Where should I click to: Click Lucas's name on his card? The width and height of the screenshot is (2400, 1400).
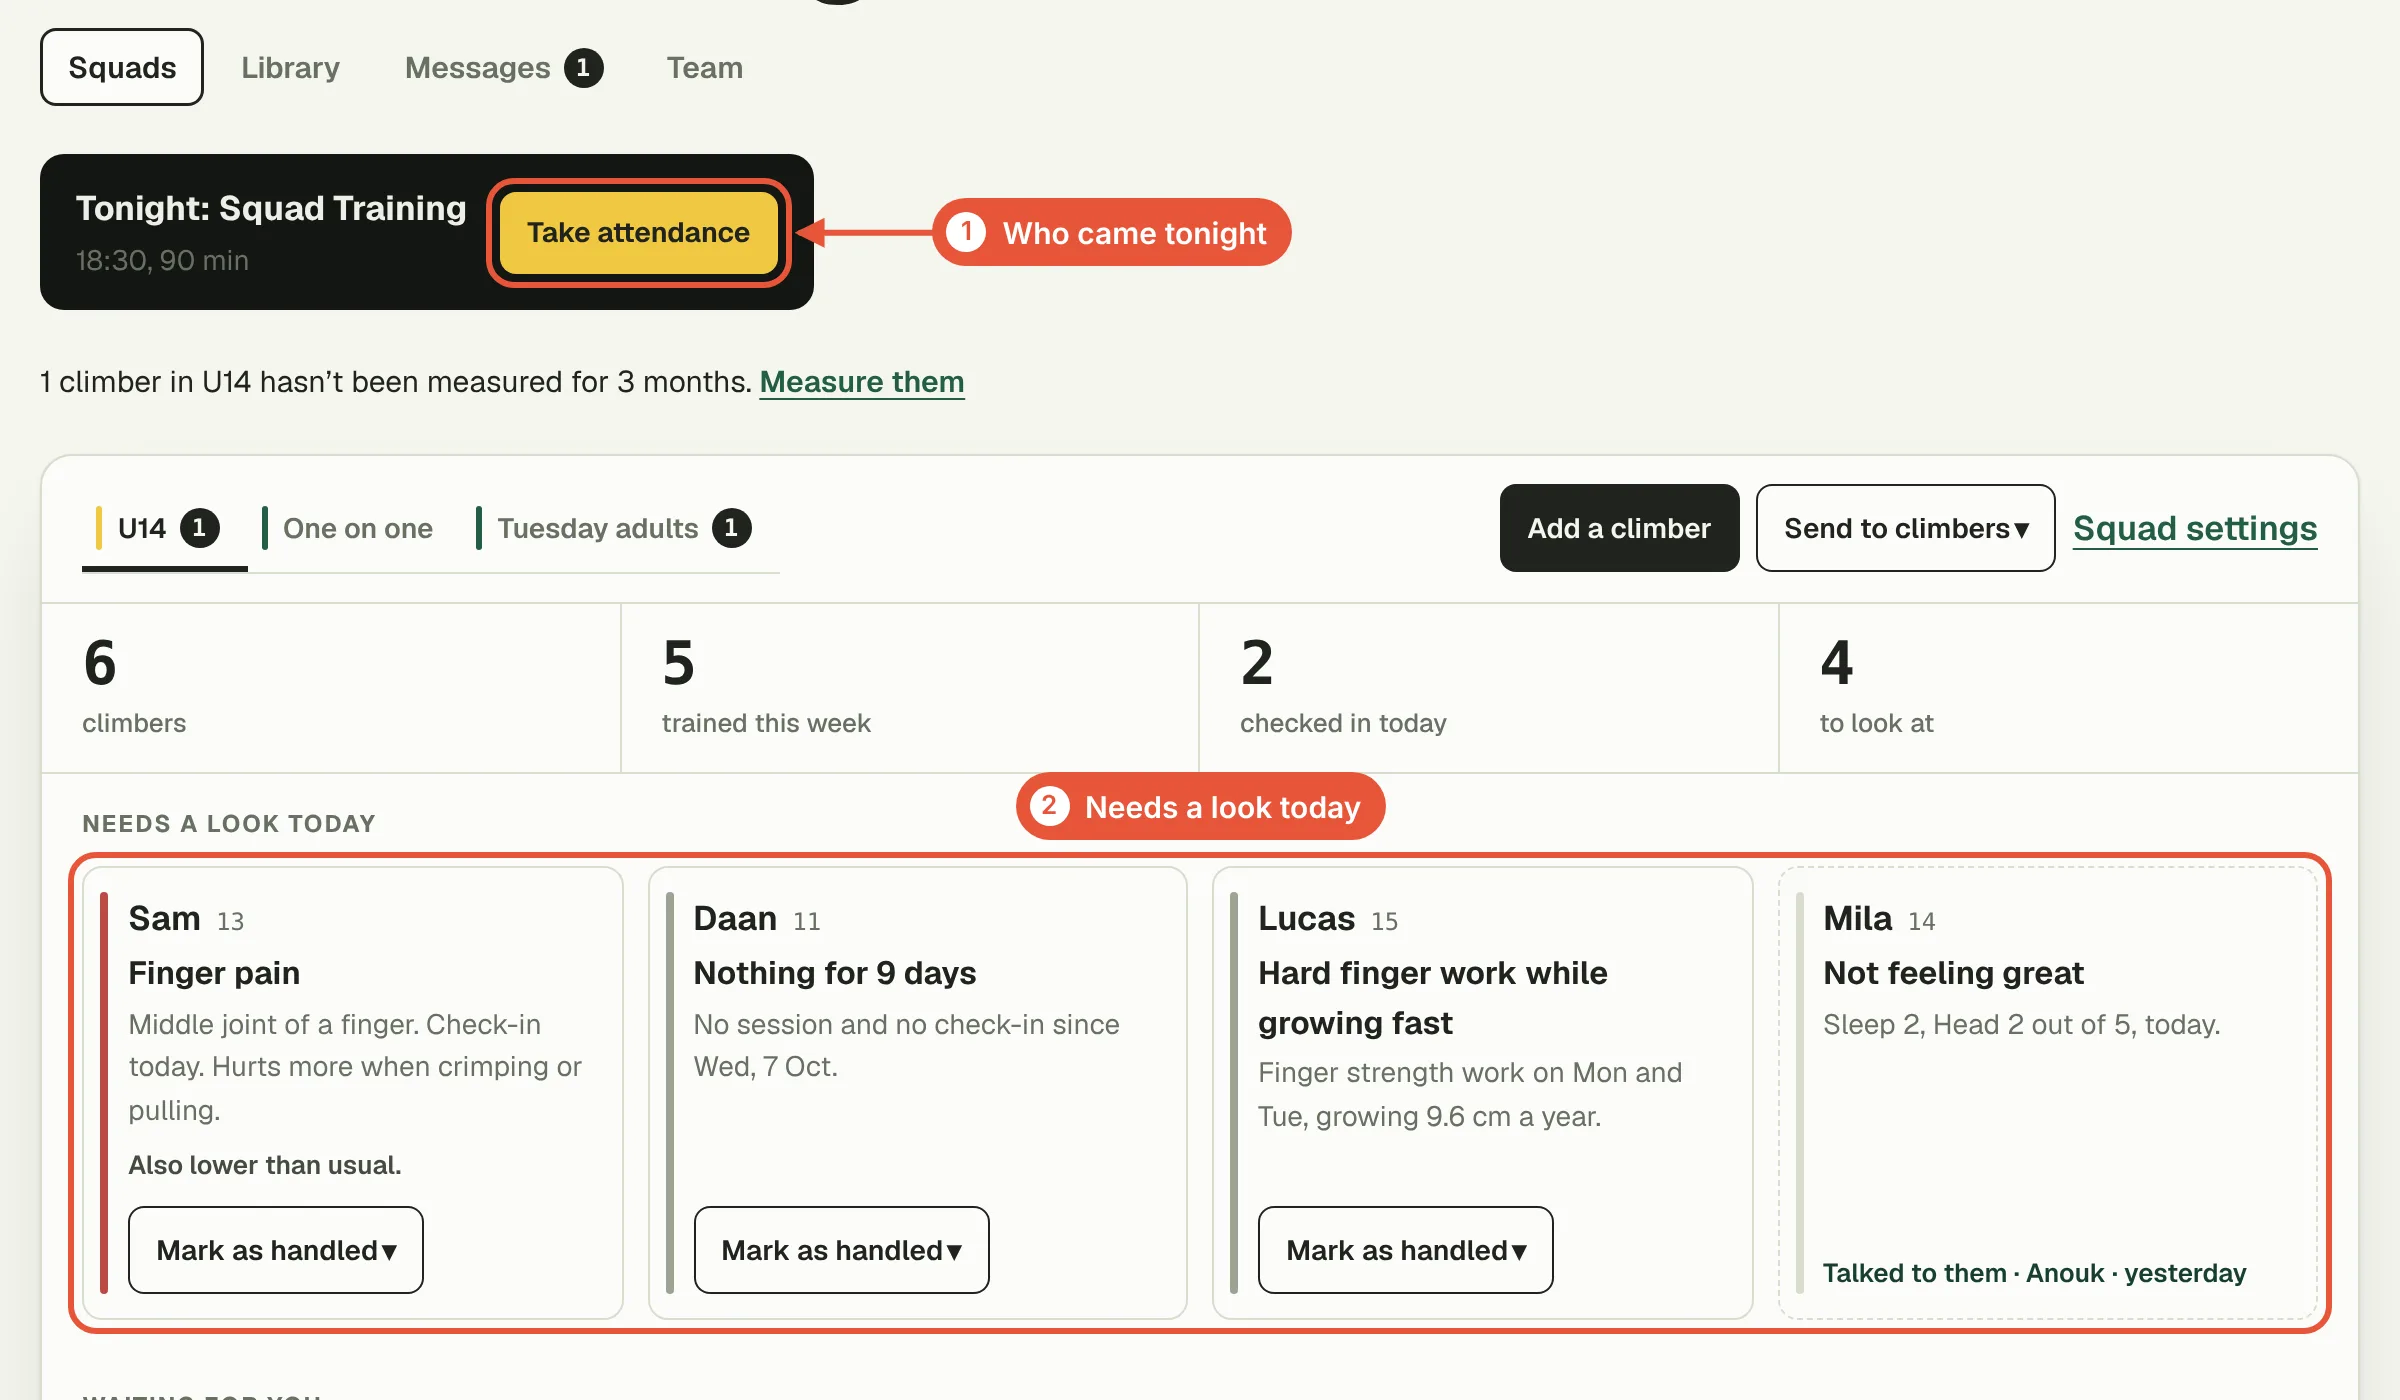click(x=1306, y=918)
